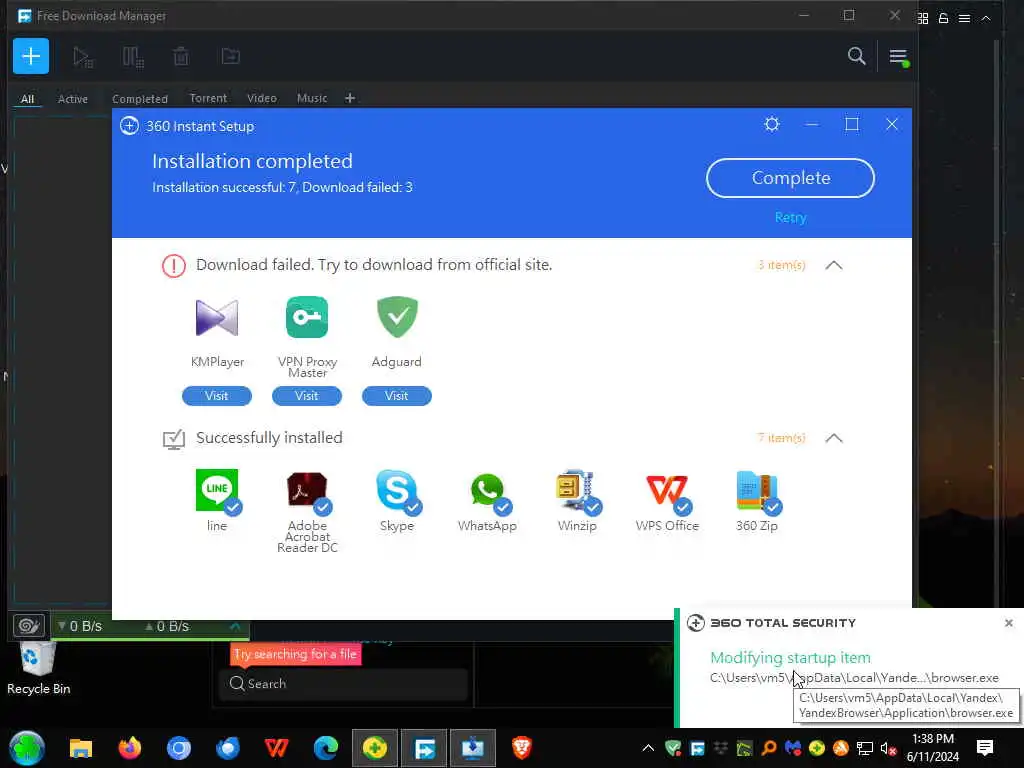Show hidden system tray icons
1024x768 pixels.
pyautogui.click(x=648, y=748)
